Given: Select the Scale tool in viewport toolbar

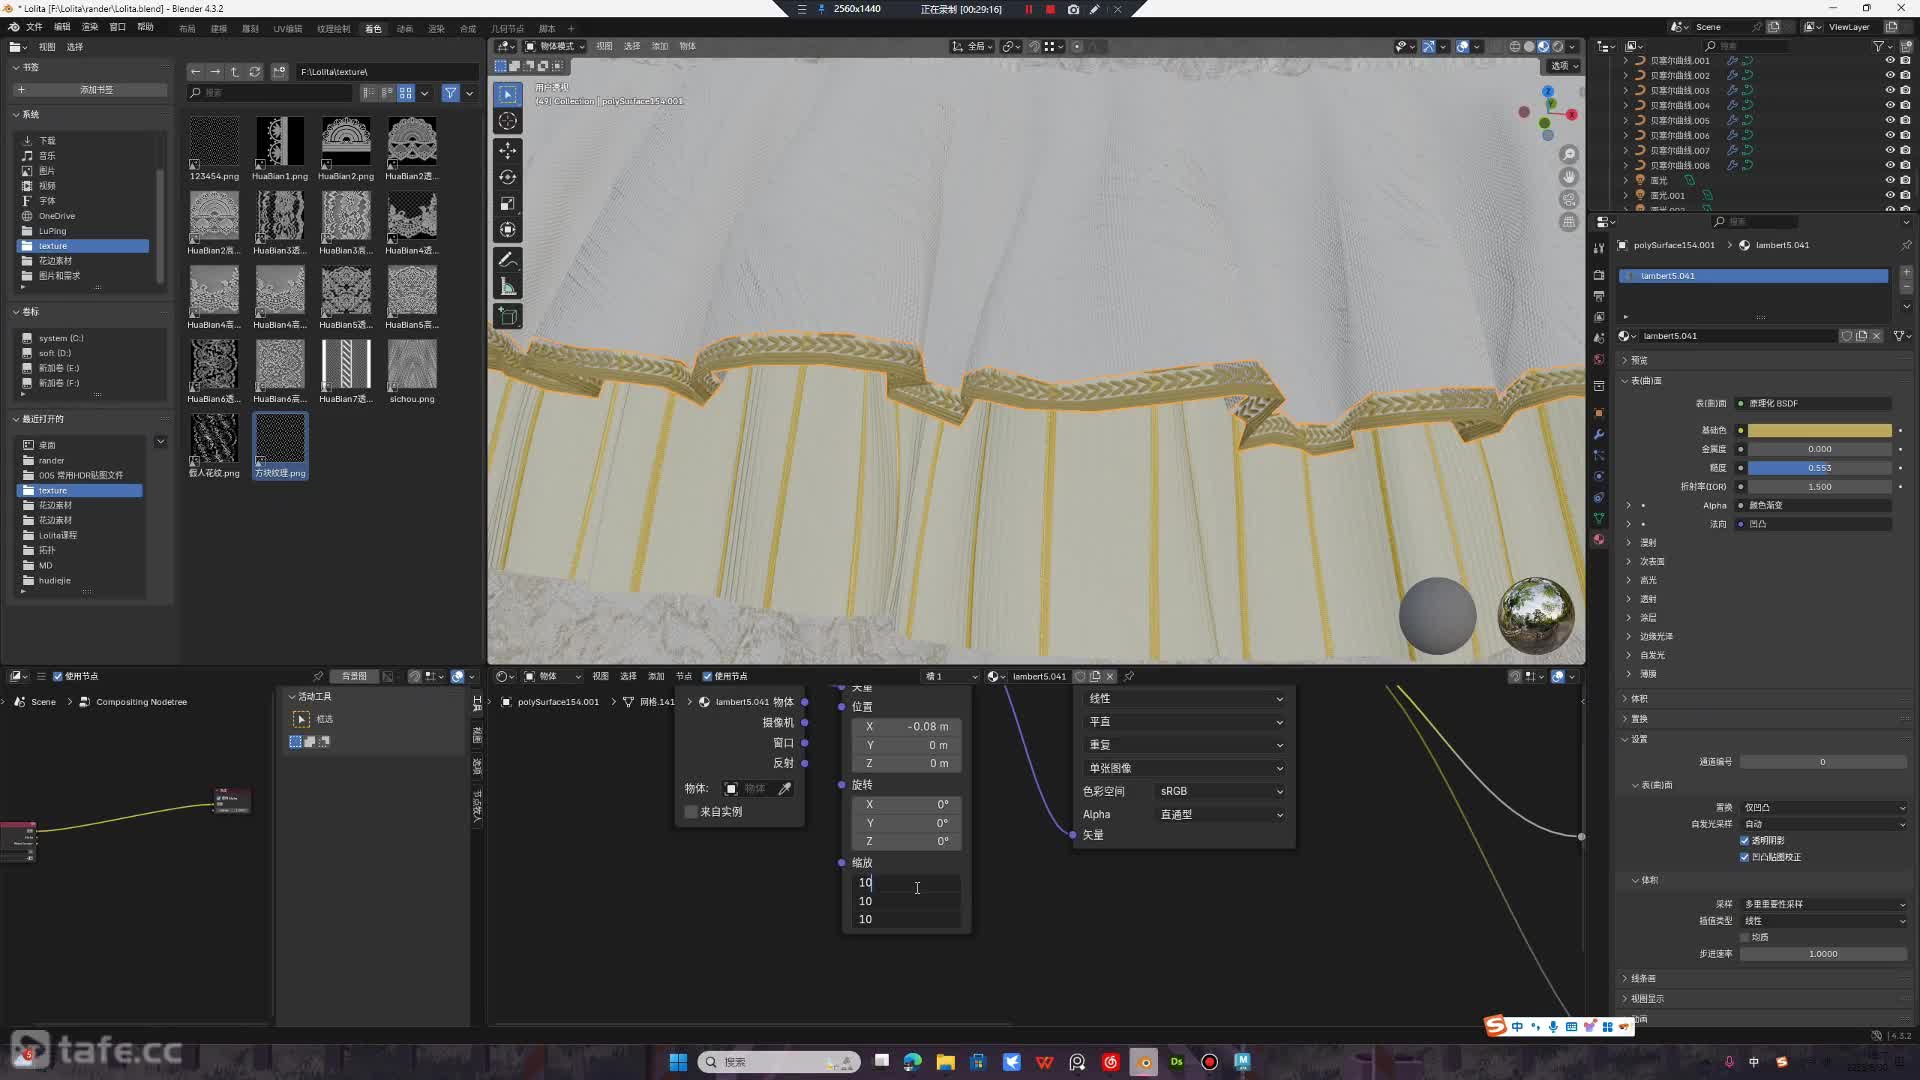Looking at the screenshot, I should click(508, 204).
